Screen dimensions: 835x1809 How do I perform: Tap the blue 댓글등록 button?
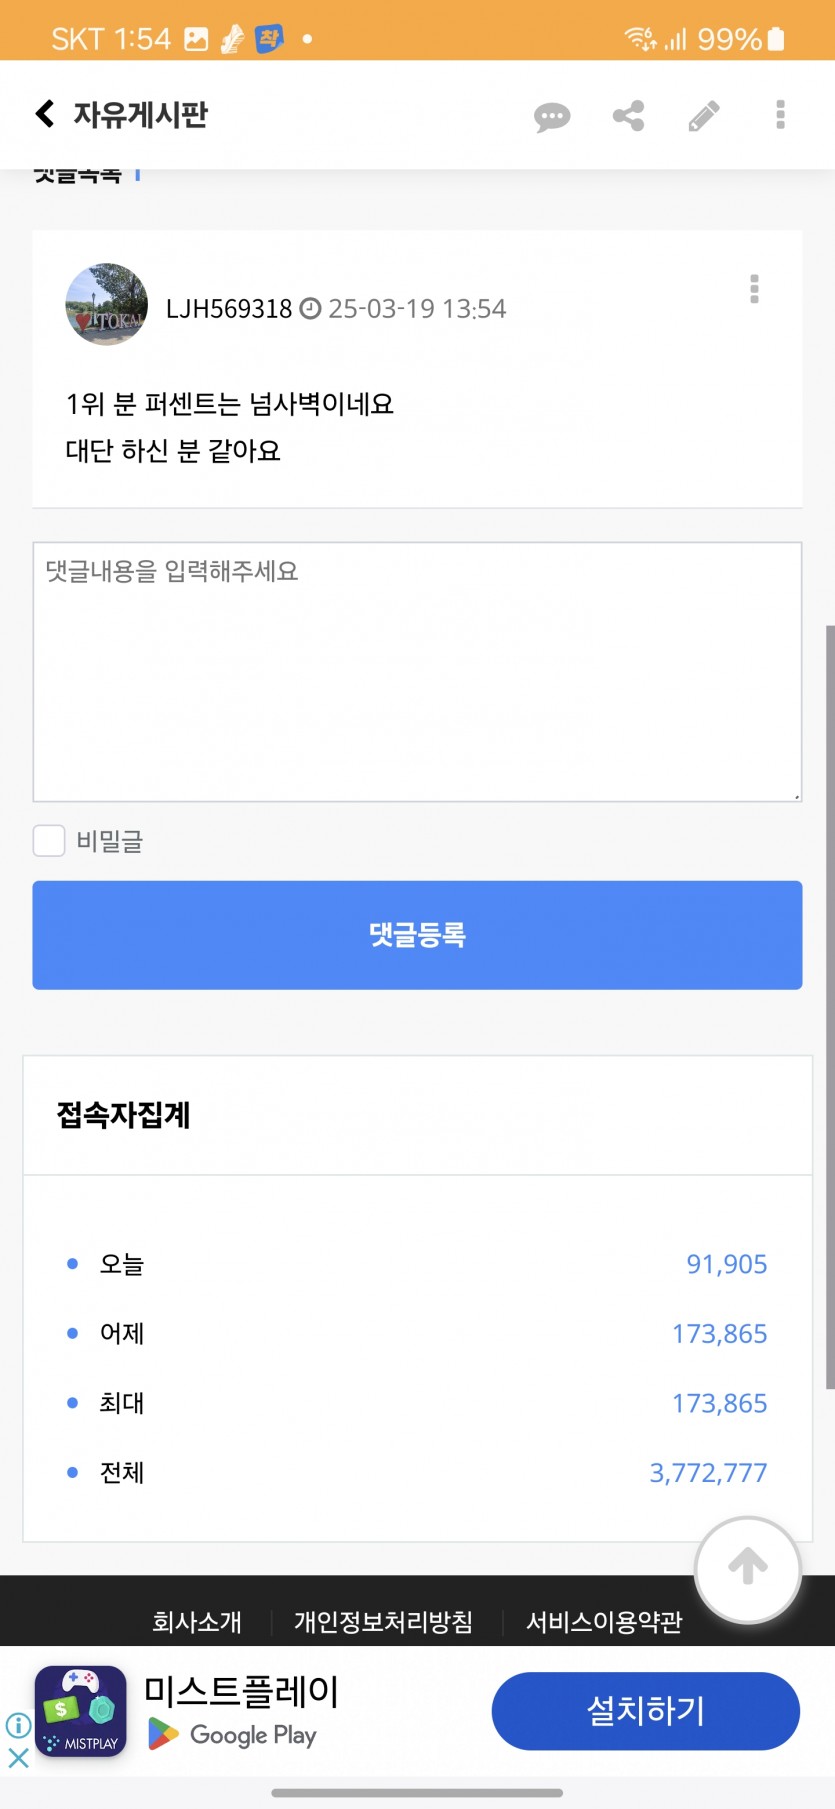coord(417,935)
